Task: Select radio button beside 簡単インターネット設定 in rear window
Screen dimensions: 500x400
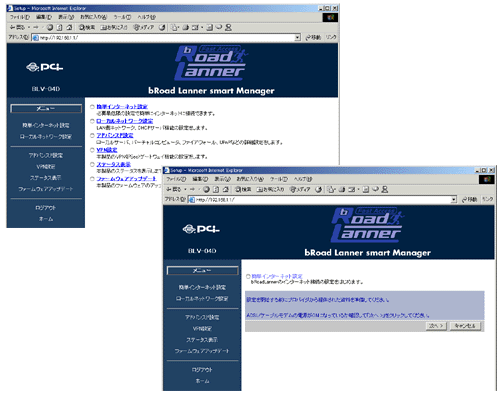Action: click(x=92, y=107)
